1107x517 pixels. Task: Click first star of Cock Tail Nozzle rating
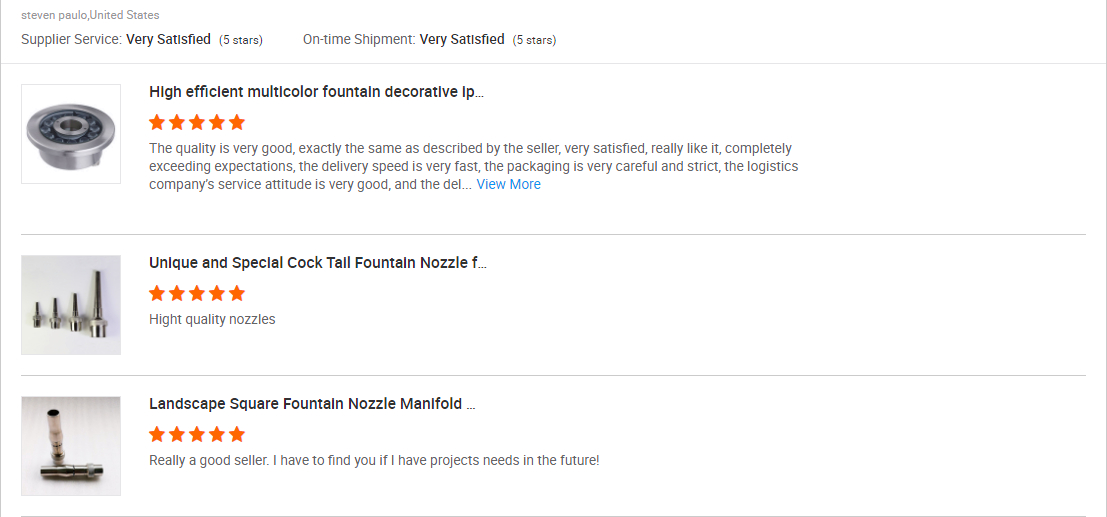coord(157,293)
